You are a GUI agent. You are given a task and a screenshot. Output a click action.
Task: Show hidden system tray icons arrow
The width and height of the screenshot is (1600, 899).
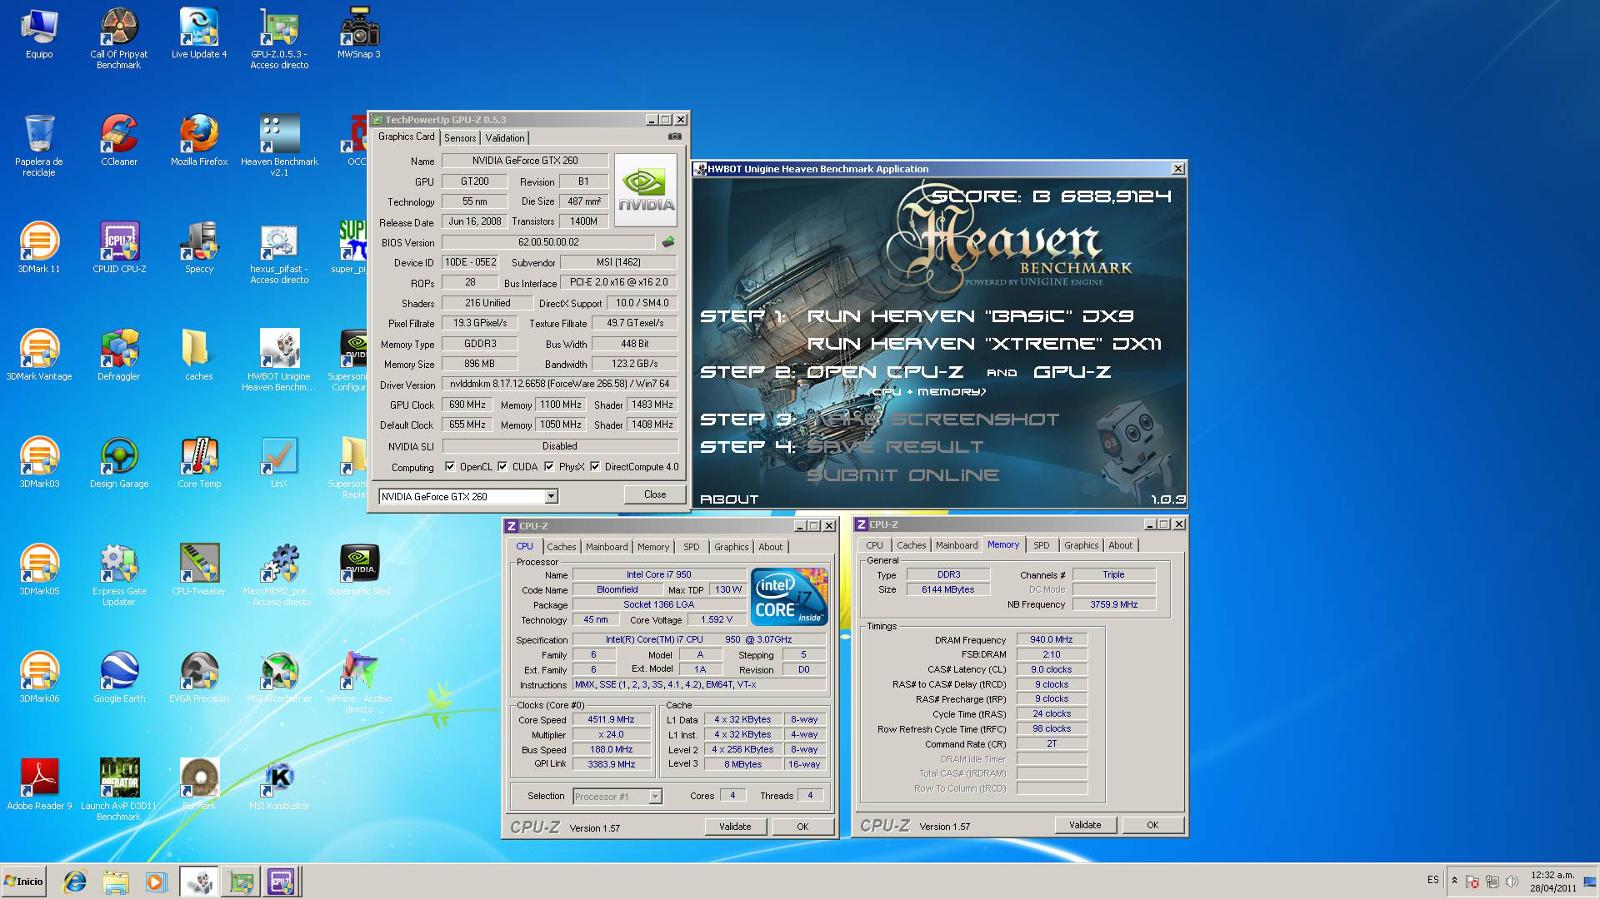pyautogui.click(x=1454, y=881)
